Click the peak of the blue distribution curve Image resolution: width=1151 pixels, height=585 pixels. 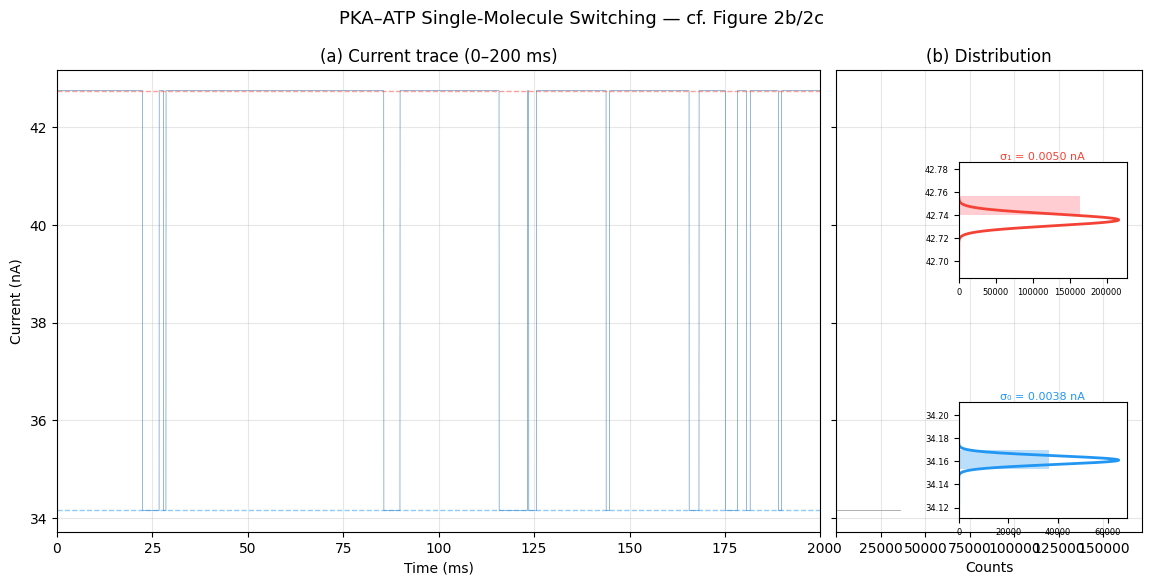click(x=1118, y=460)
